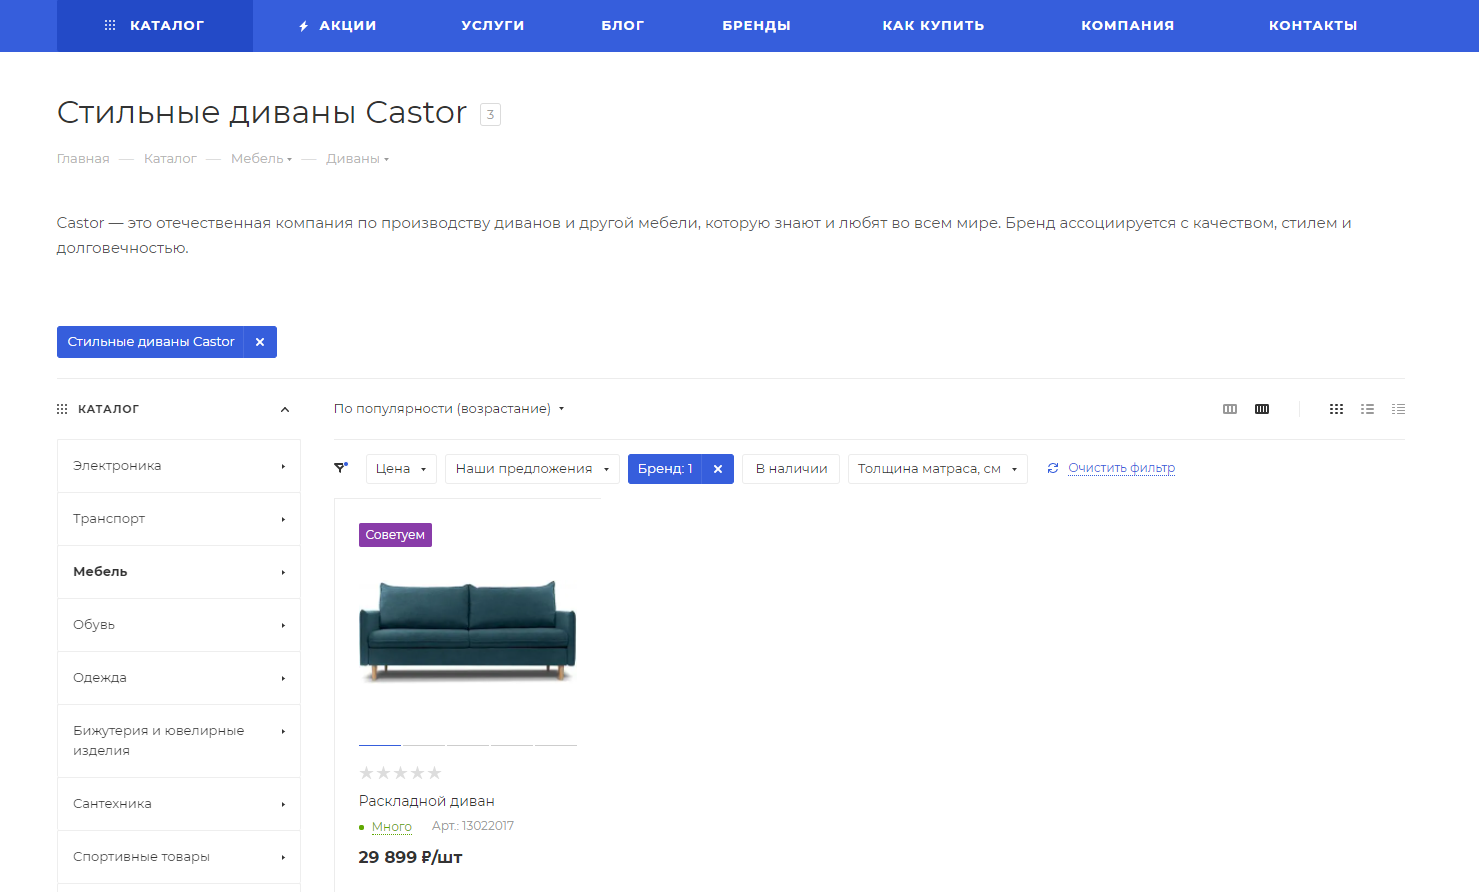Open the 'Наши предложения' dropdown

pyautogui.click(x=532, y=469)
